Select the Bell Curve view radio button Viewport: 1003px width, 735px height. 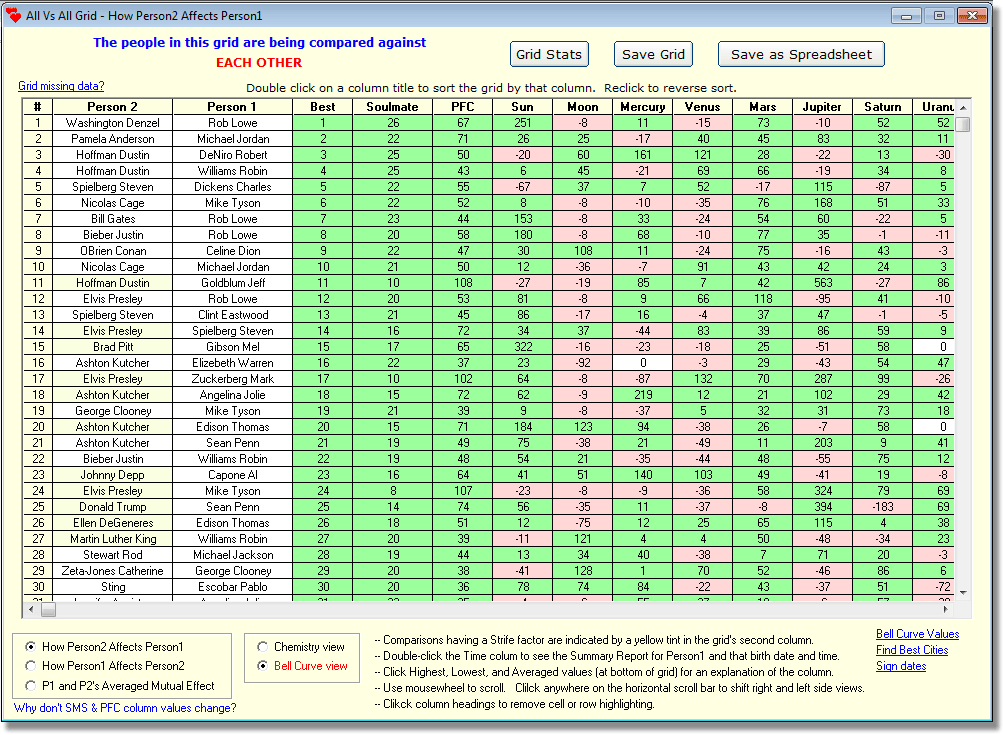(263, 666)
